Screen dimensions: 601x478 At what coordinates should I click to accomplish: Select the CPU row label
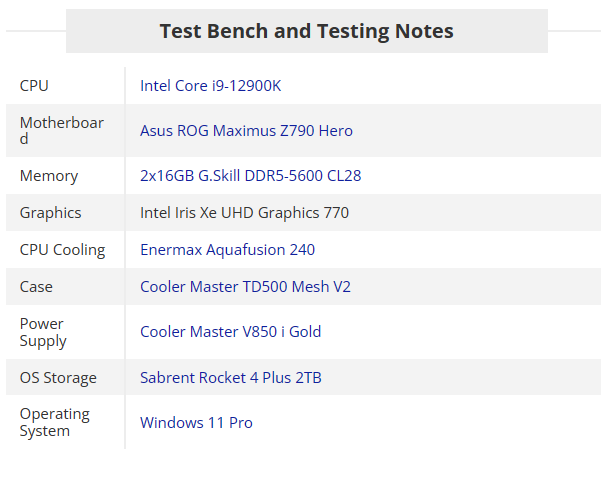(x=34, y=86)
